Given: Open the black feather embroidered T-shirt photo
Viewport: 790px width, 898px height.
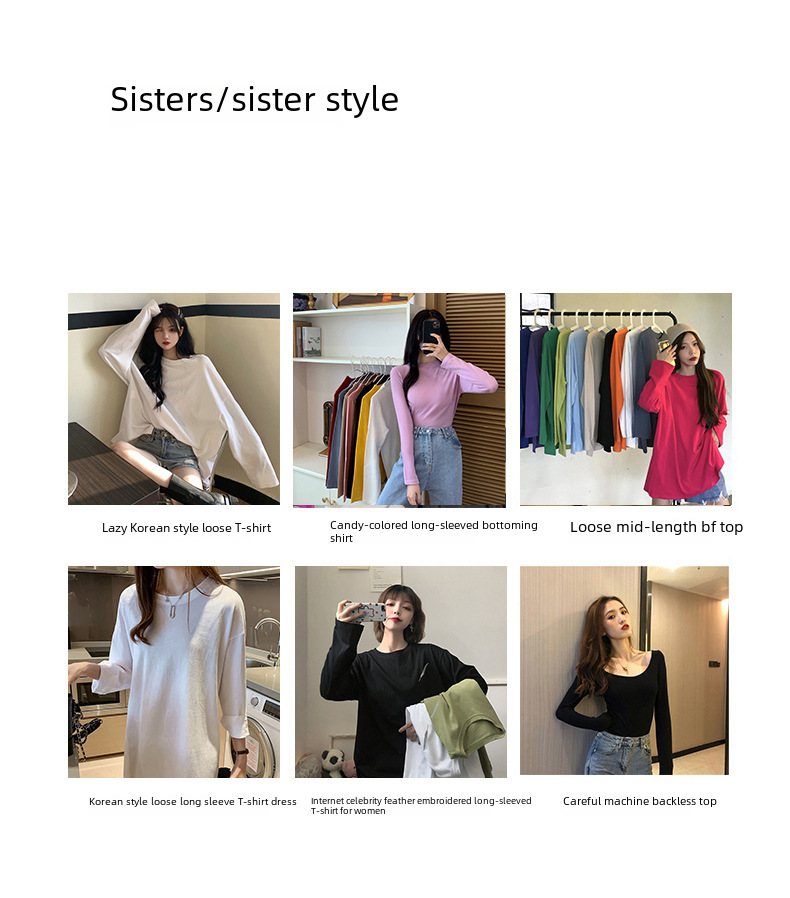Looking at the screenshot, I should coord(401,672).
